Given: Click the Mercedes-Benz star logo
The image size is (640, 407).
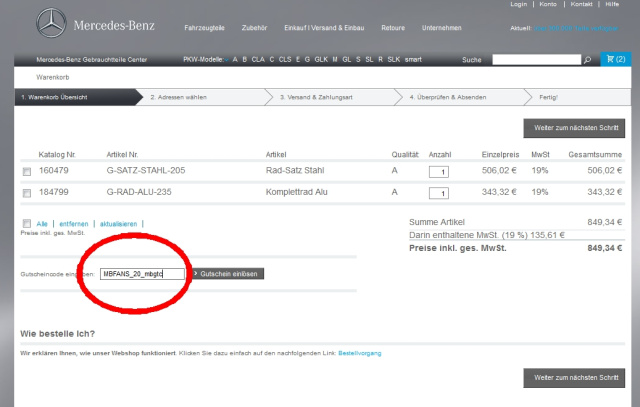Looking at the screenshot, I should pos(51,23).
